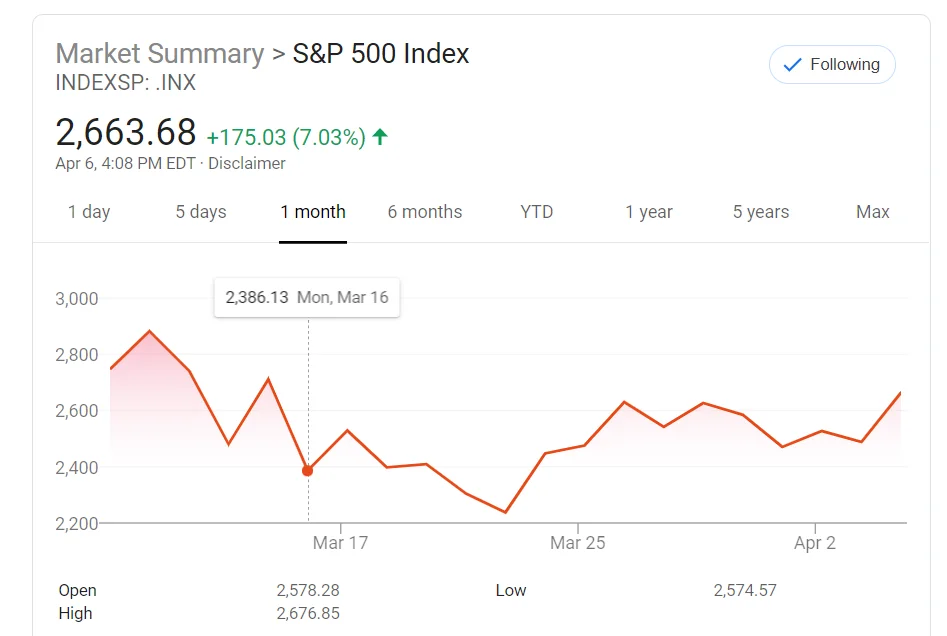Click the Apr 2 axis label

point(815,543)
